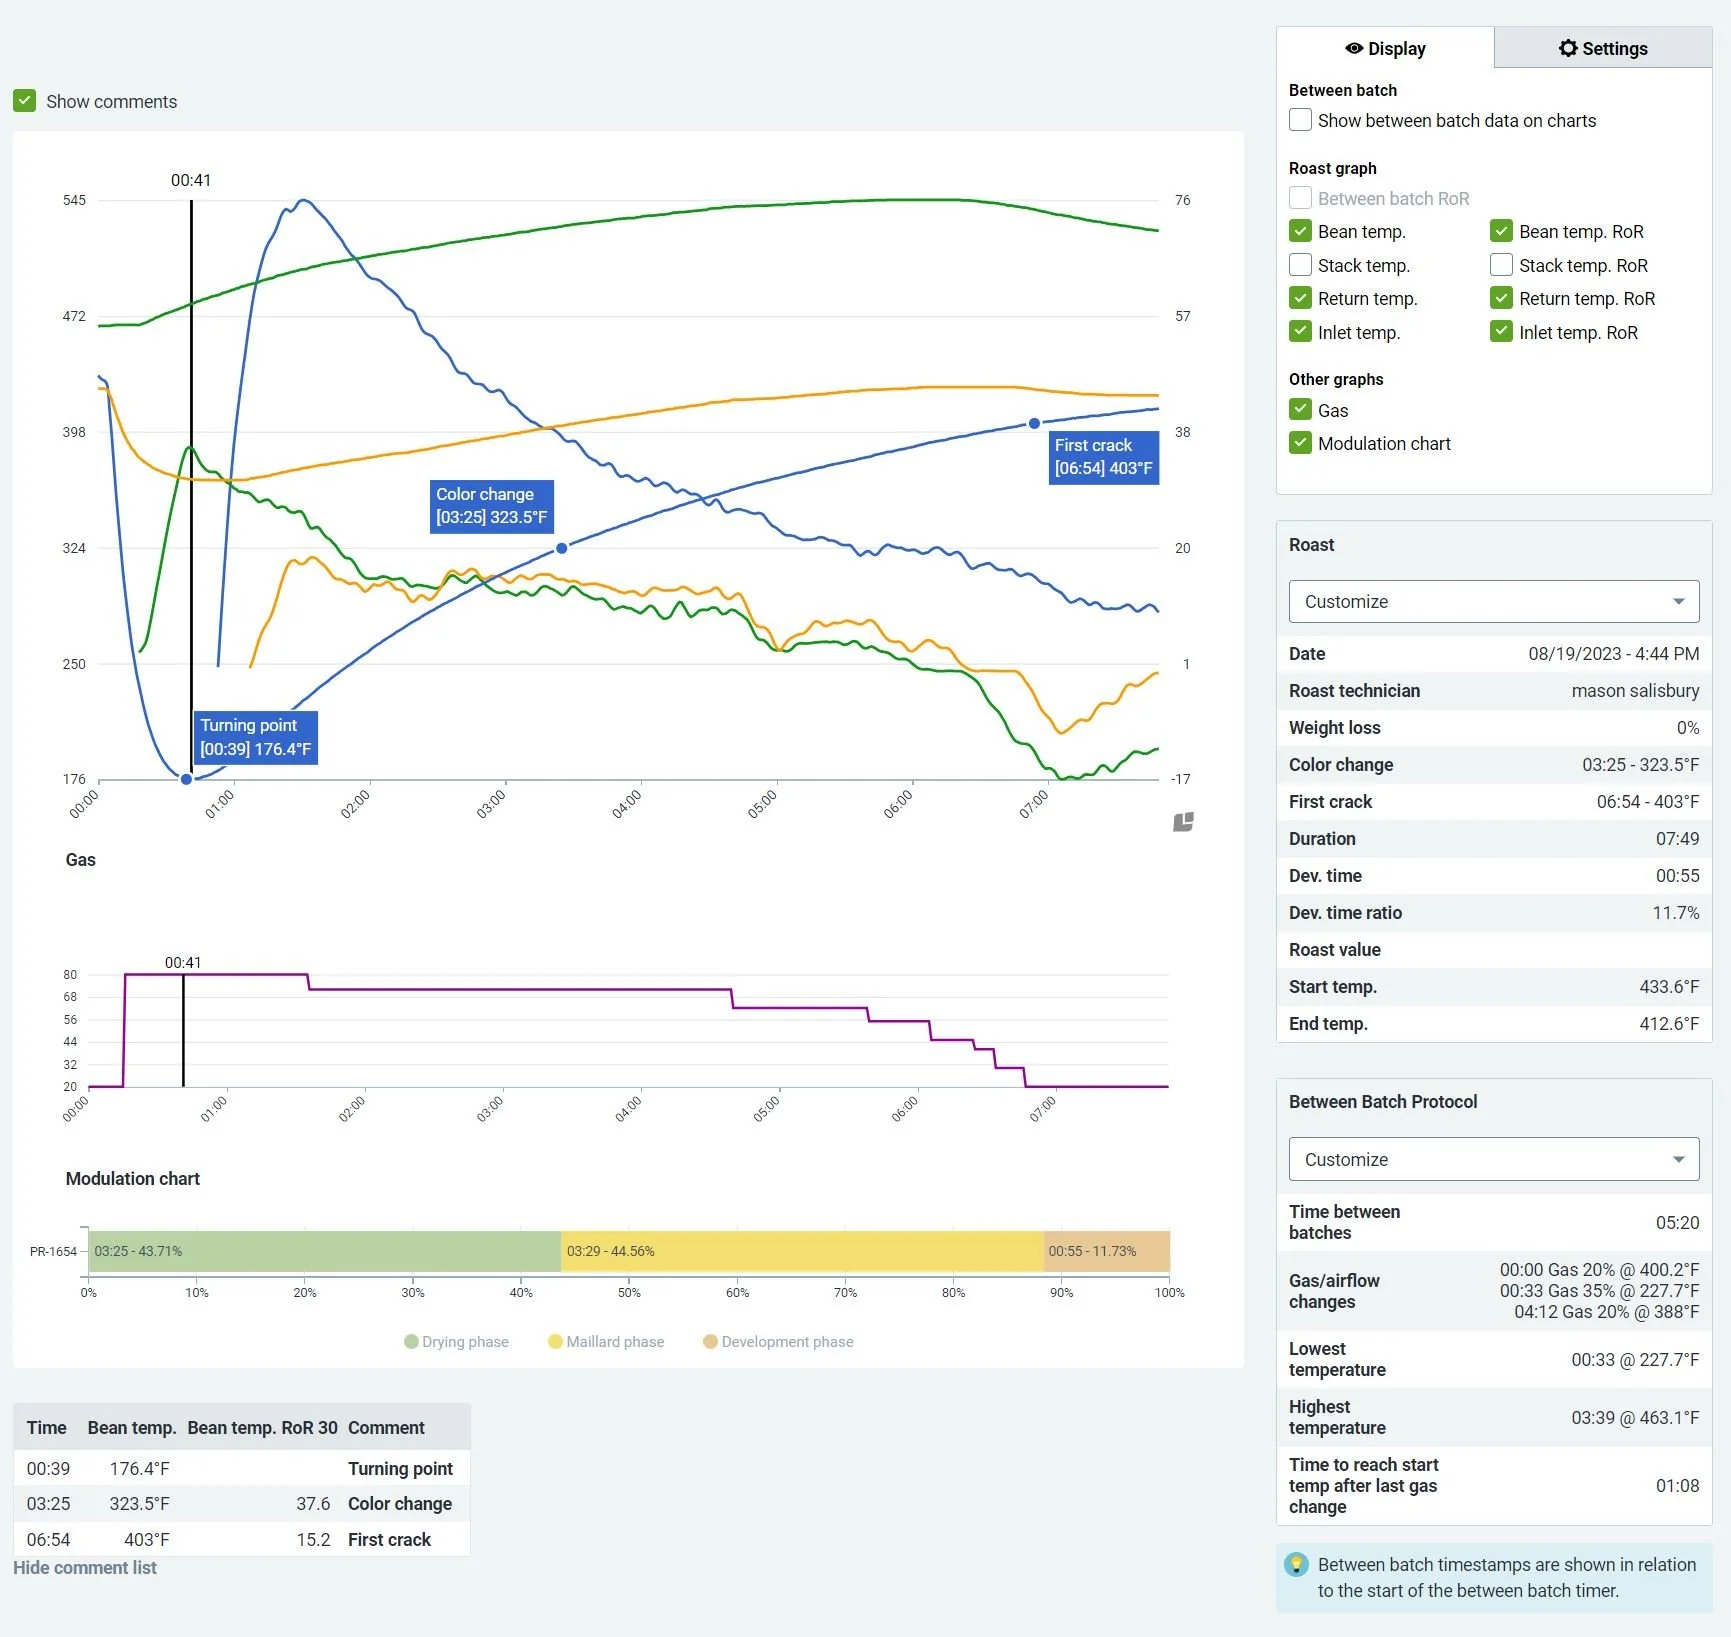Image resolution: width=1731 pixels, height=1637 pixels.
Task: Click the Turning point comment row
Action: coord(241,1469)
